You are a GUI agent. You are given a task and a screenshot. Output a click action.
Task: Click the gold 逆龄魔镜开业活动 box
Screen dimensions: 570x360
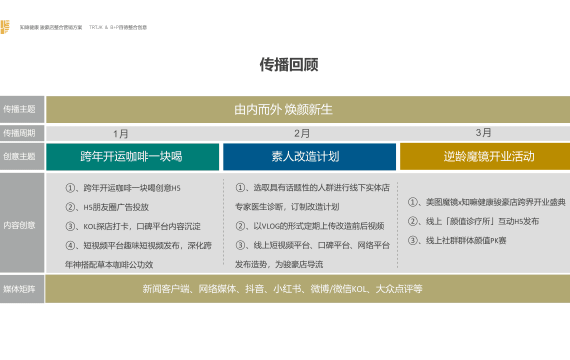(485, 157)
